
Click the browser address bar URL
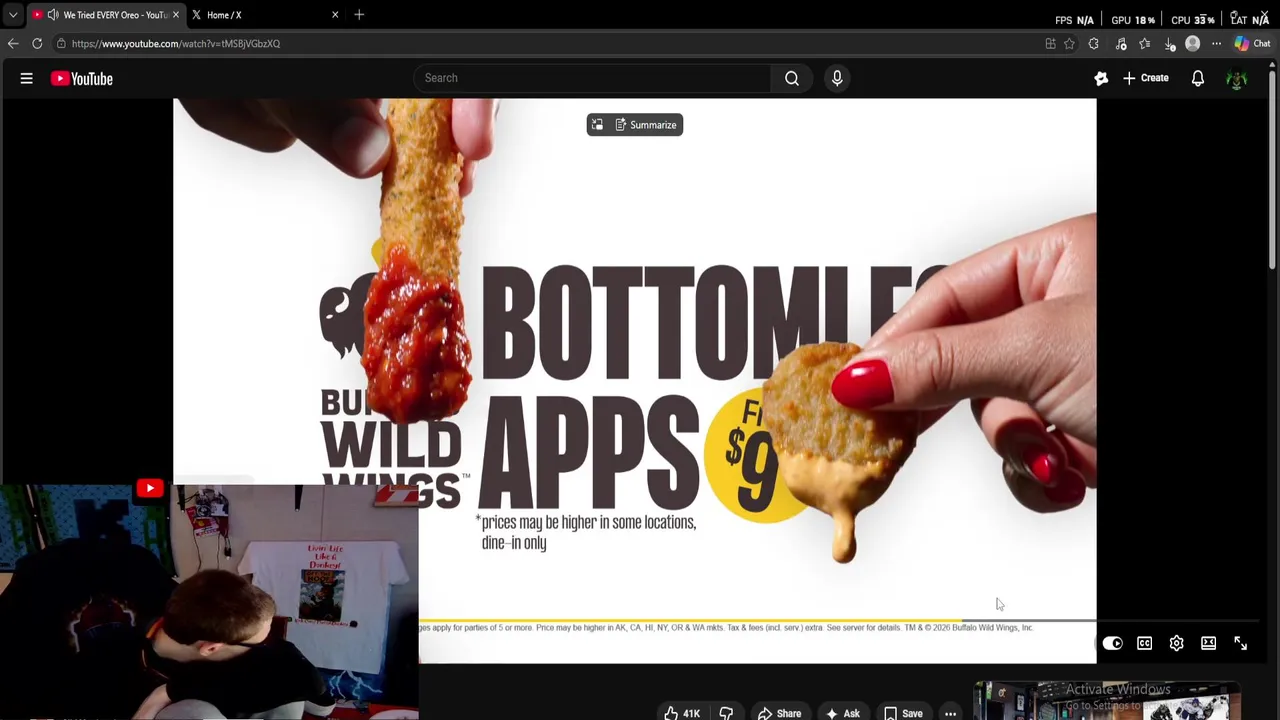point(176,43)
